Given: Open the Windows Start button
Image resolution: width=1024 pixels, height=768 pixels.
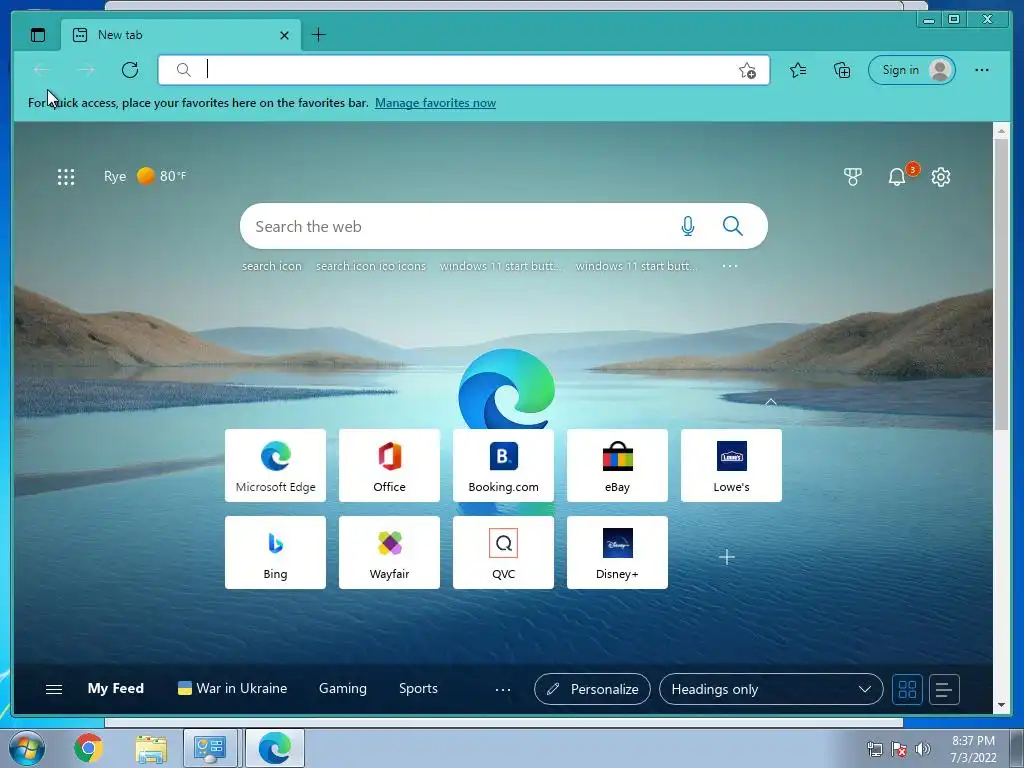Looking at the screenshot, I should pyautogui.click(x=26, y=748).
